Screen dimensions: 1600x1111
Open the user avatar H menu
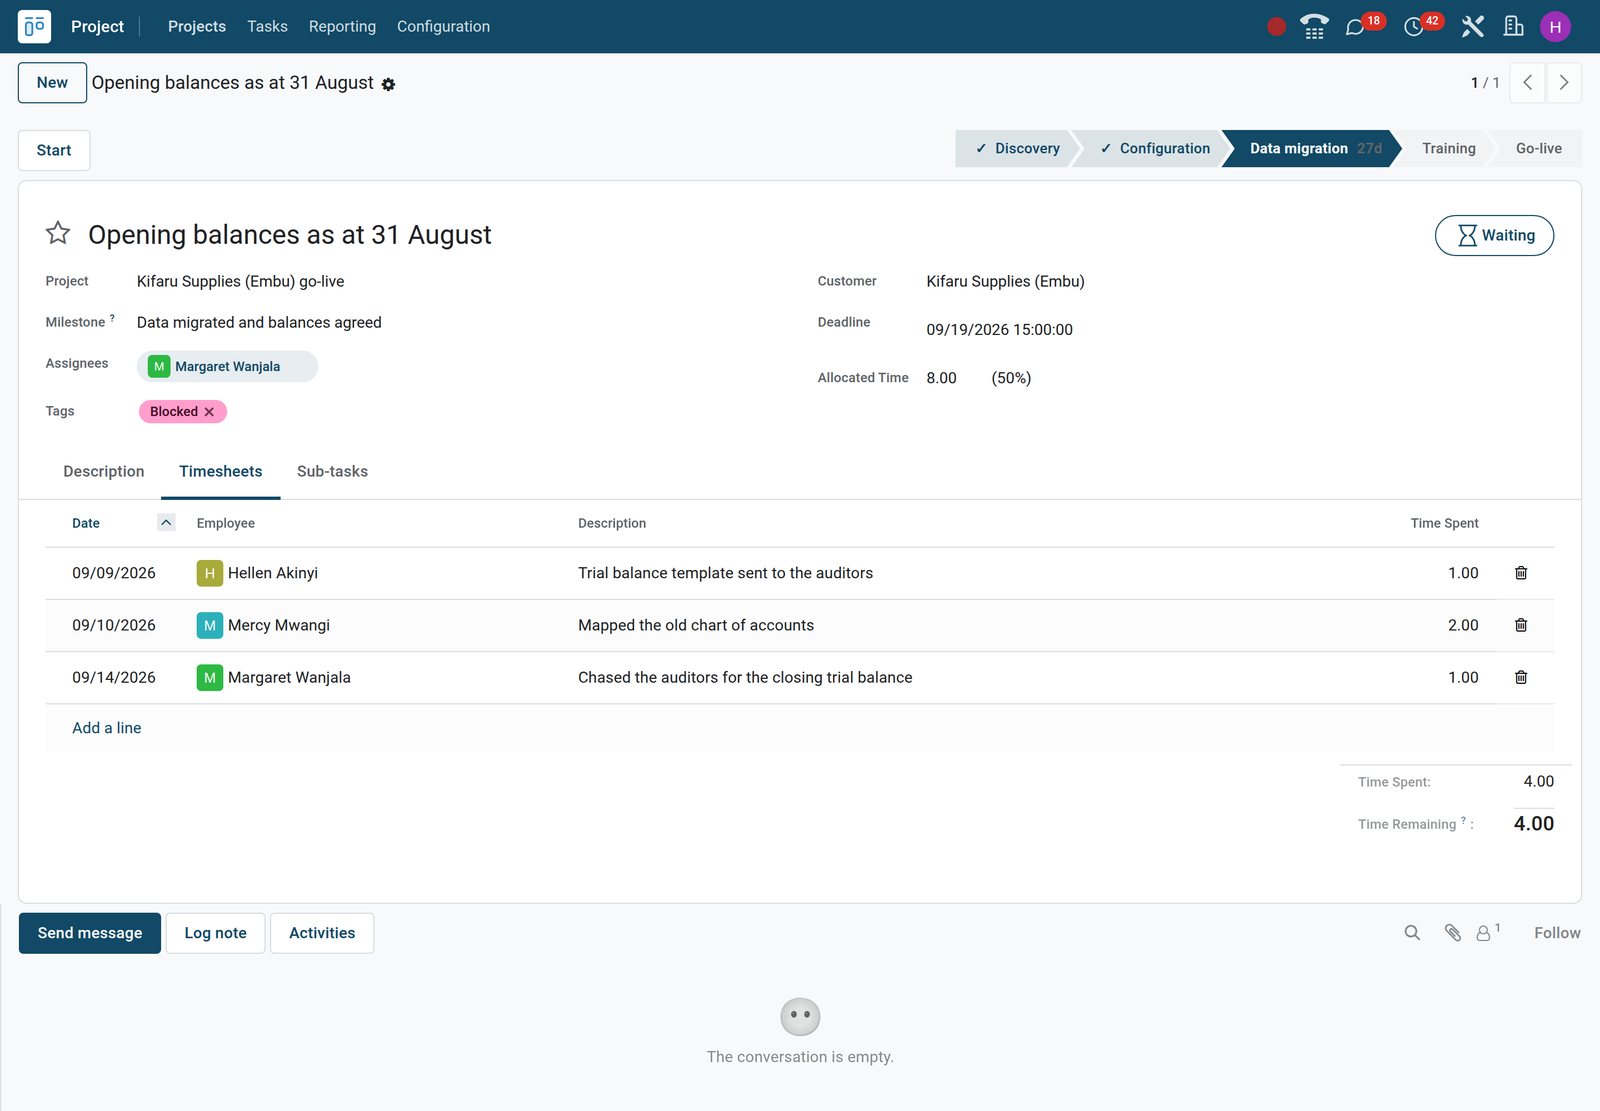pyautogui.click(x=1555, y=27)
